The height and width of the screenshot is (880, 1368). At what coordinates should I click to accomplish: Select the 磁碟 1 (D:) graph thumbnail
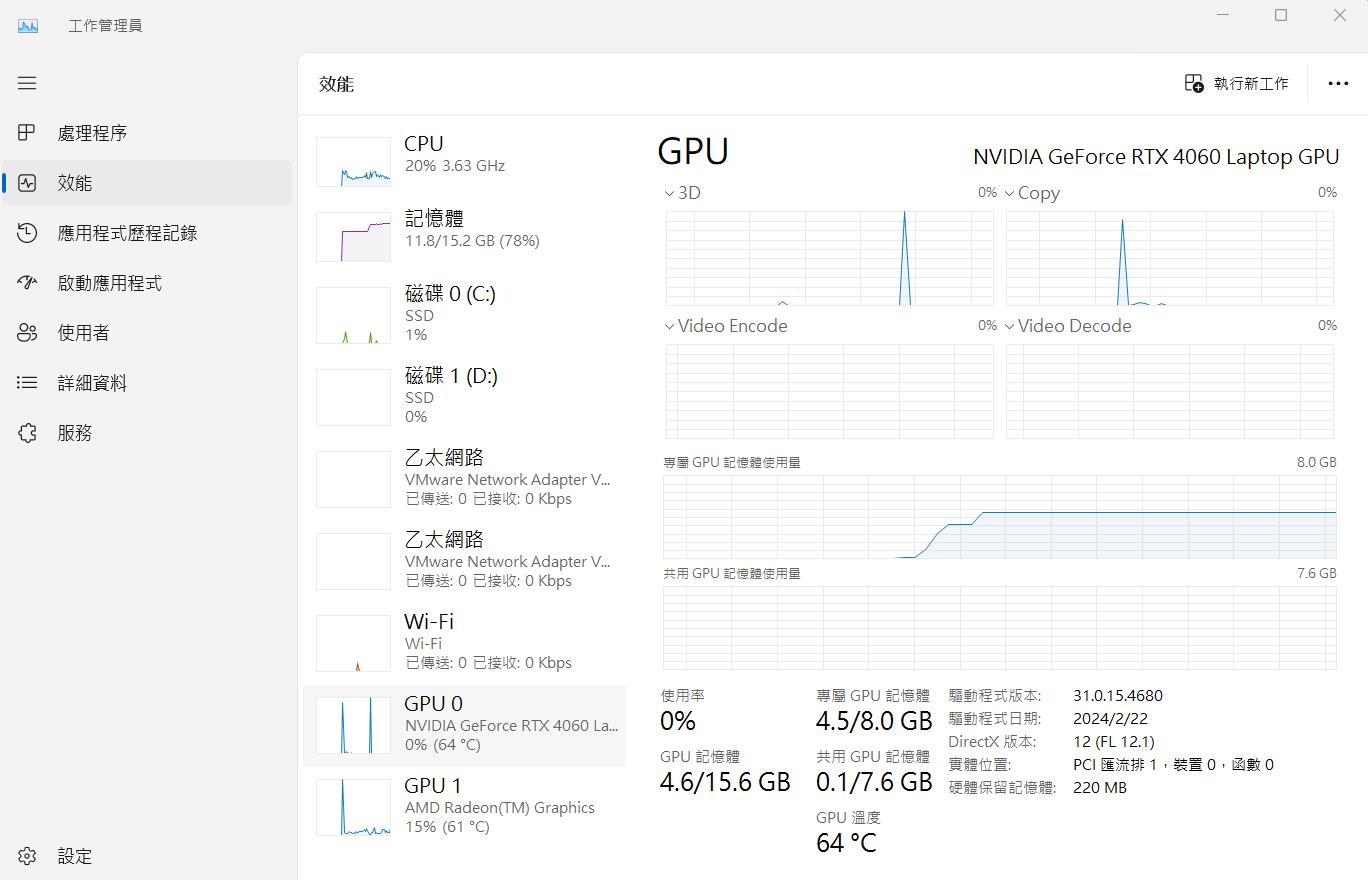353,397
